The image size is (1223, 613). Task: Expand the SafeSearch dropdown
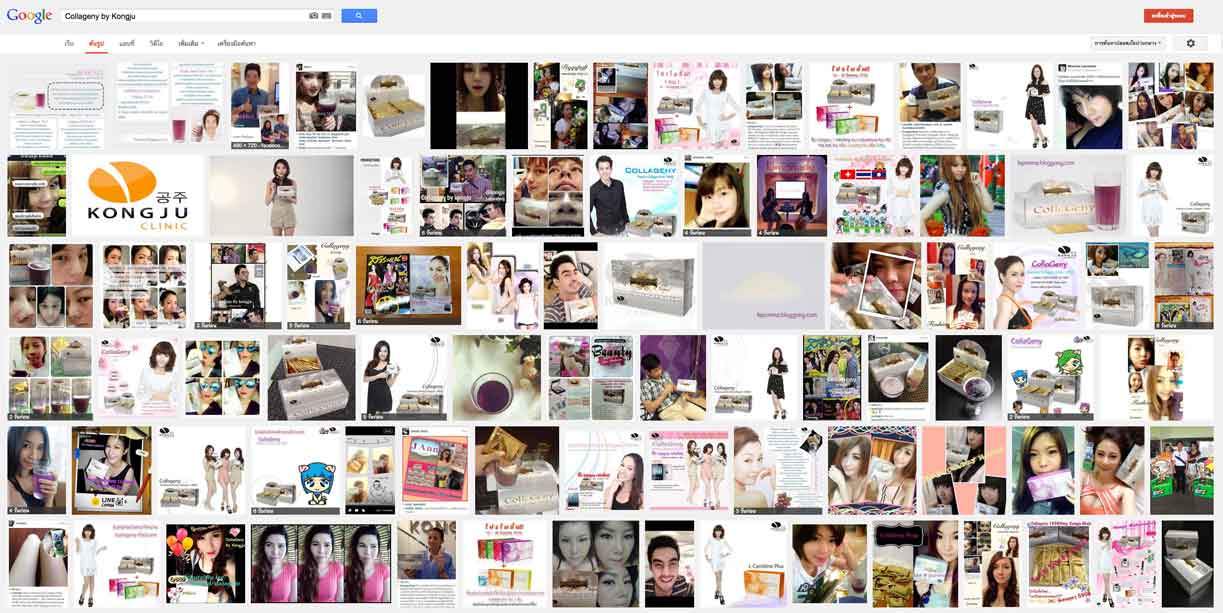click(x=1128, y=43)
